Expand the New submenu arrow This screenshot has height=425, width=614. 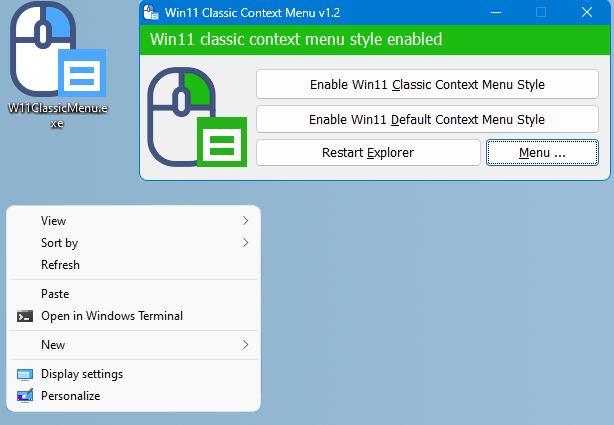coord(246,345)
